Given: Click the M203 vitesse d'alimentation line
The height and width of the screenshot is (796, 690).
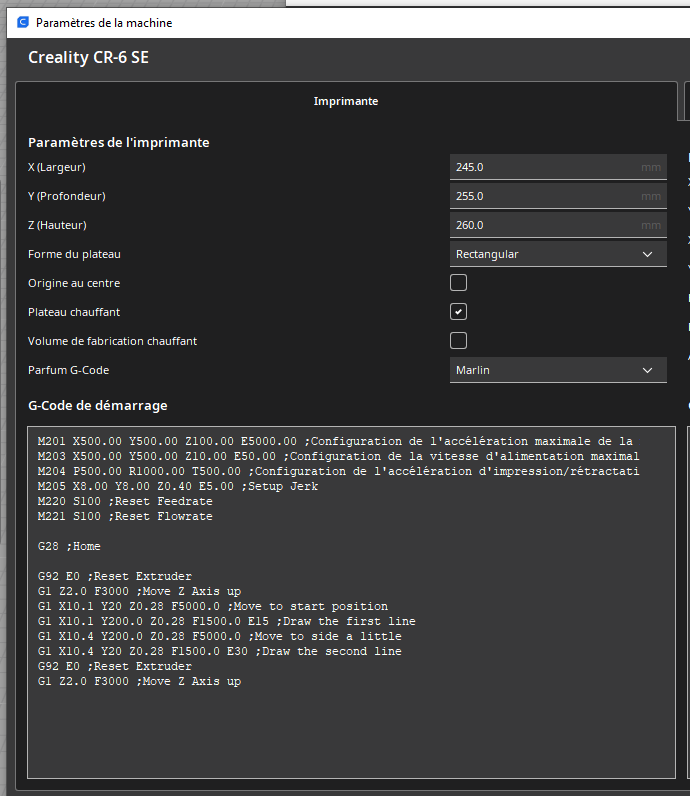Looking at the screenshot, I should pyautogui.click(x=338, y=456).
